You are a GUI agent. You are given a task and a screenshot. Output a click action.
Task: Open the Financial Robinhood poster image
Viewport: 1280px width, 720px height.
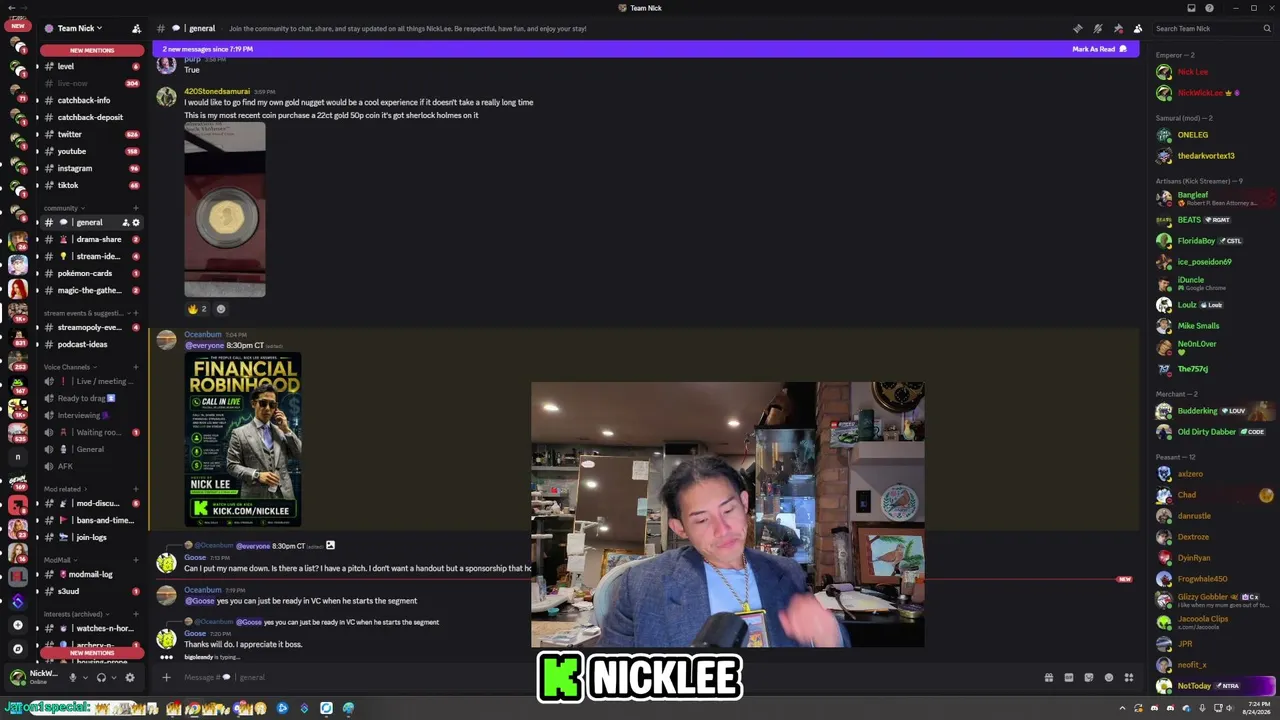[243, 439]
